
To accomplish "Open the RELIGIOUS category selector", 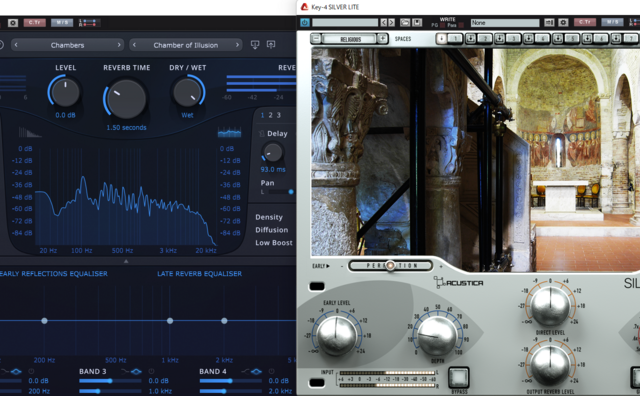I will (x=349, y=39).
